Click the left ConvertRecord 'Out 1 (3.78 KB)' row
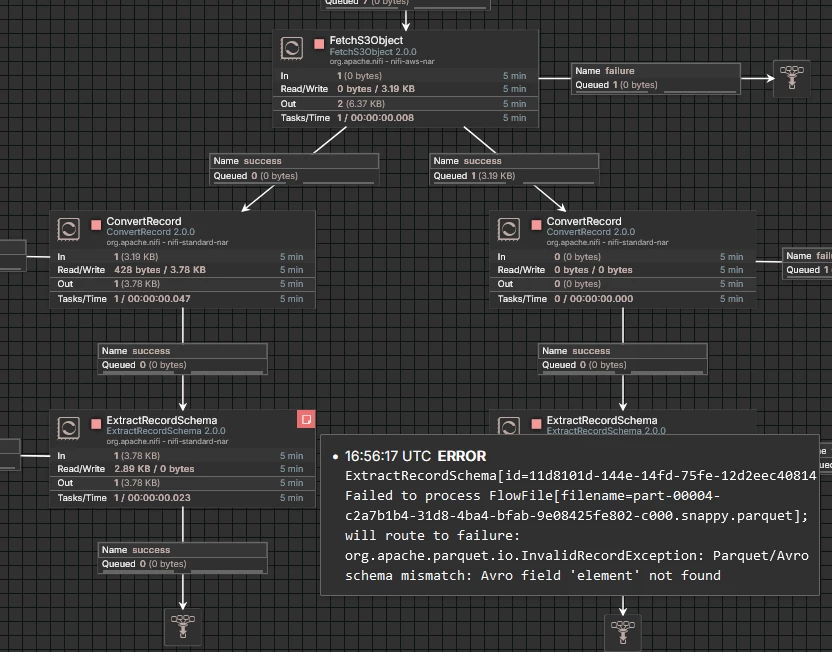832x652 pixels. coord(183,284)
